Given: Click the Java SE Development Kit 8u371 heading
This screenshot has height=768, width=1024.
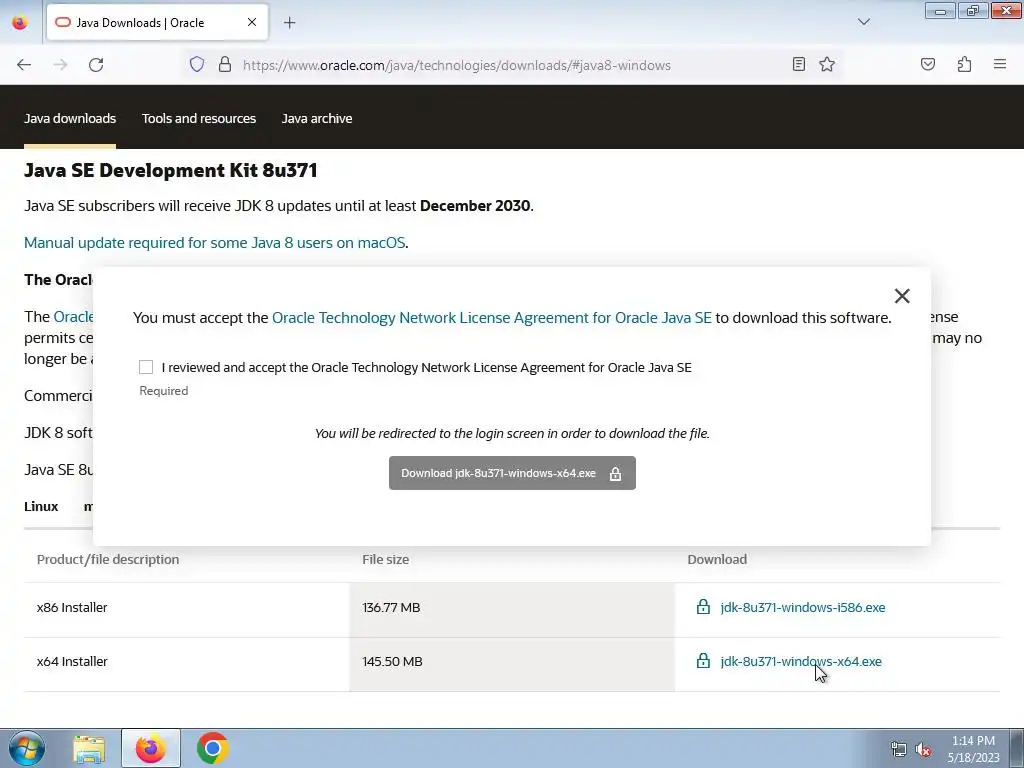Looking at the screenshot, I should click(x=170, y=170).
